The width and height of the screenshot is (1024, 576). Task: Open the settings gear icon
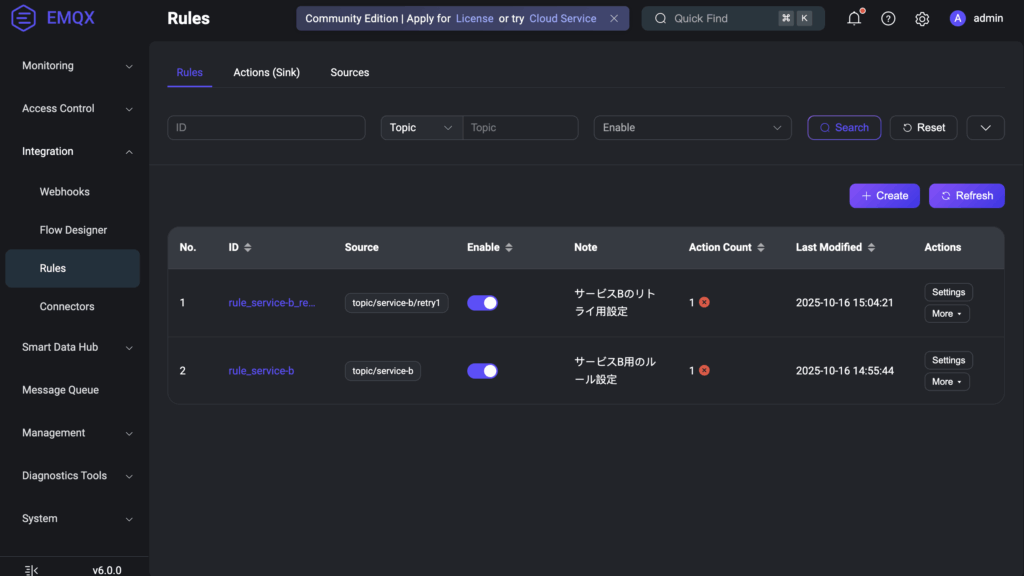pos(922,18)
